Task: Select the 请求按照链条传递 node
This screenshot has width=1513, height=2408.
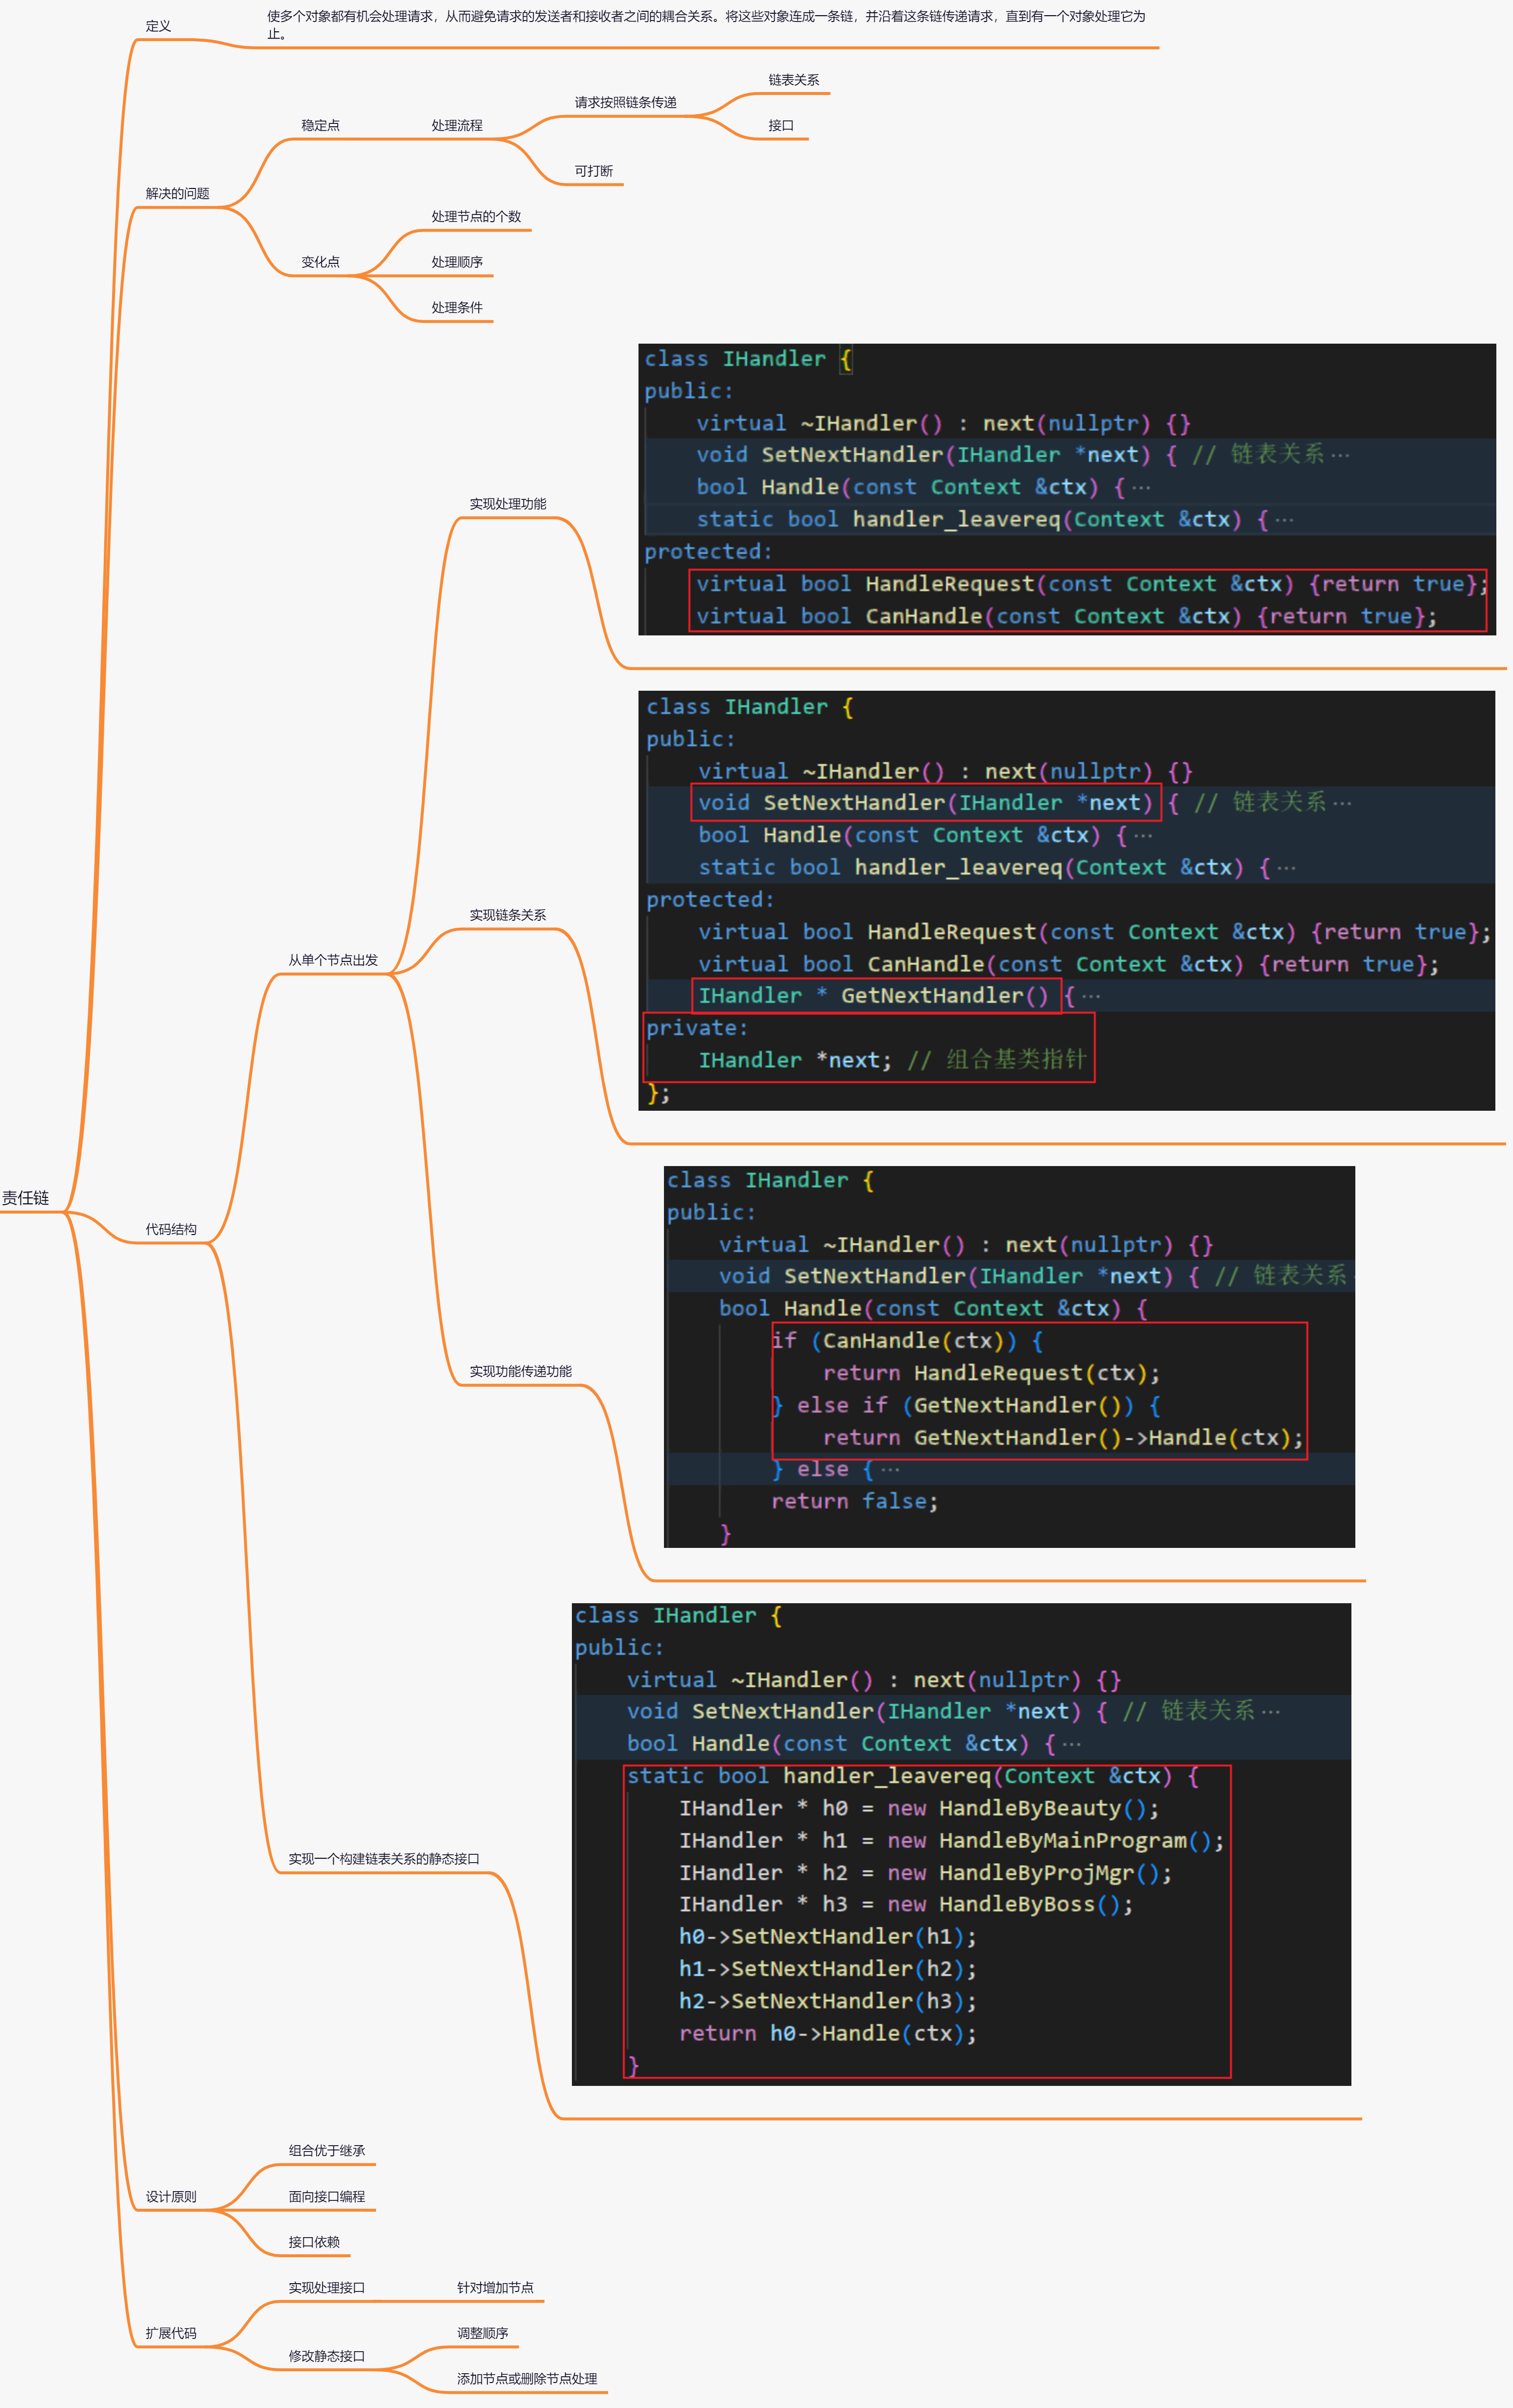Action: (x=625, y=102)
